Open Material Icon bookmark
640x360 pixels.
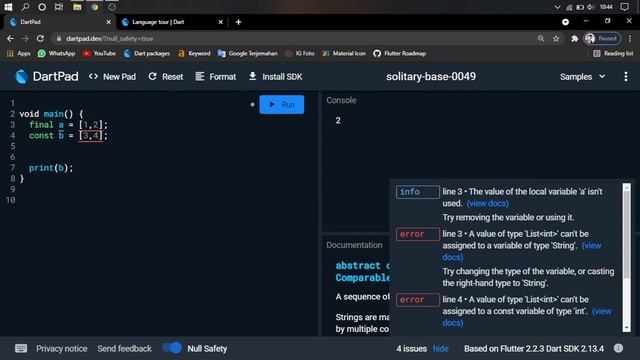point(344,53)
